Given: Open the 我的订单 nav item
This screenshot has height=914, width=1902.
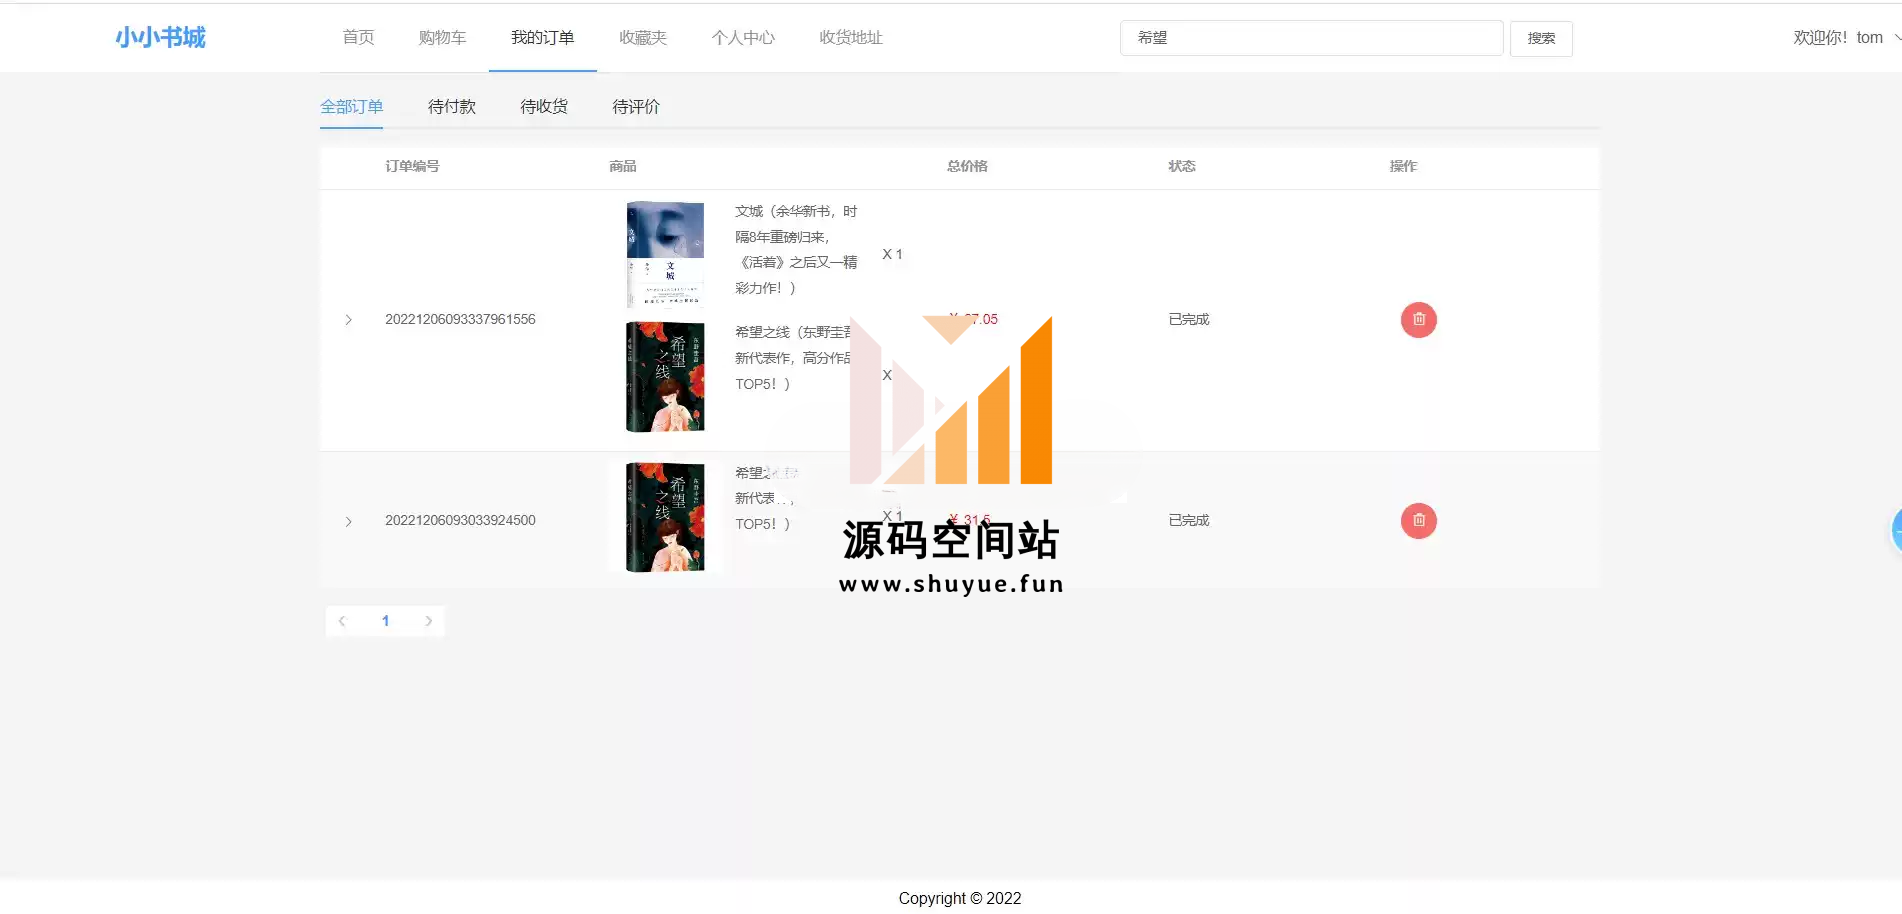Looking at the screenshot, I should [542, 38].
